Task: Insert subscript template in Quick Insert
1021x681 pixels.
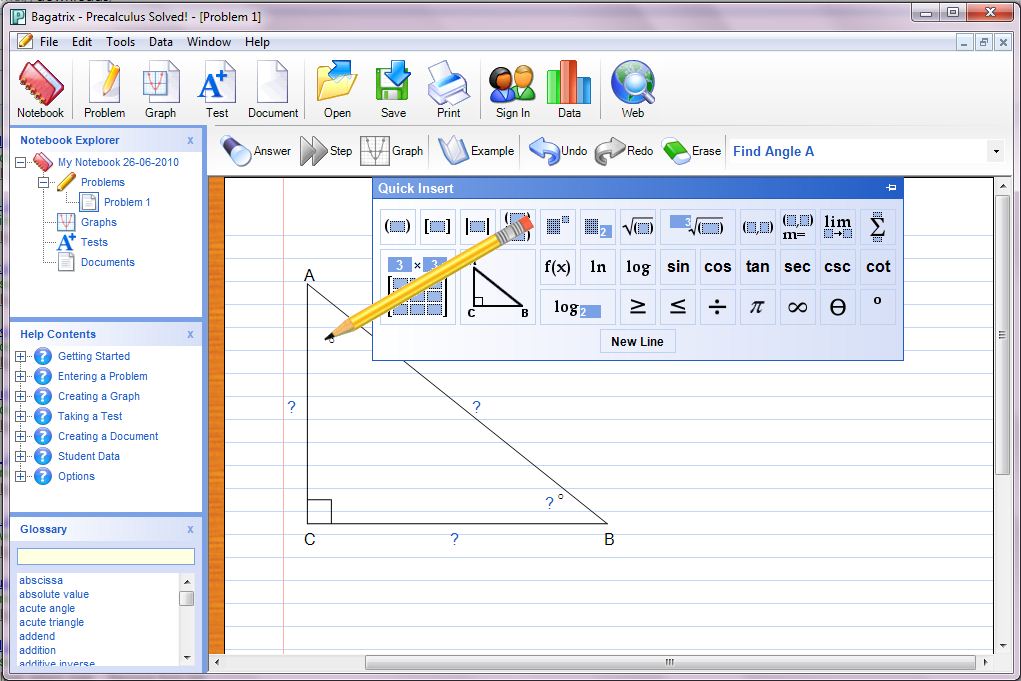Action: coord(596,227)
